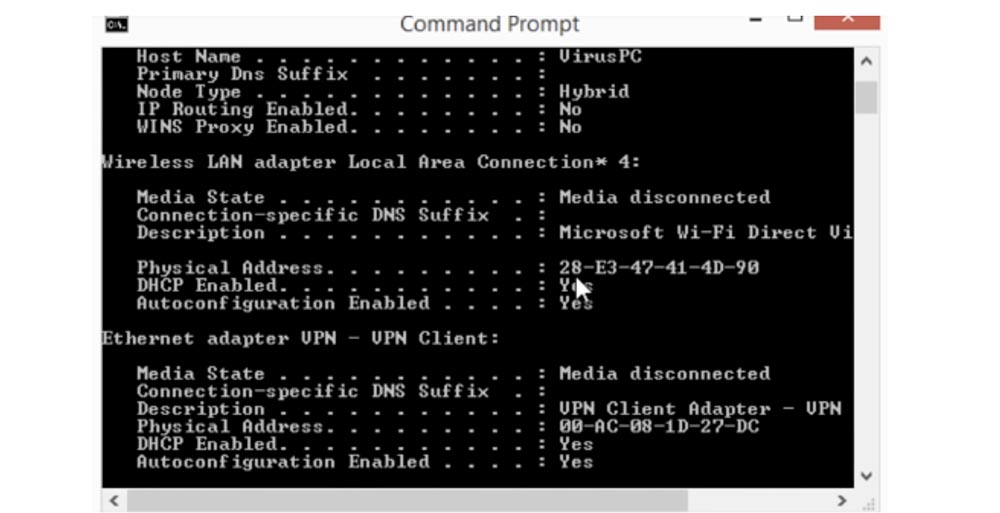Click empty vertical scrollbar track below thumb
1000x513 pixels.
pyautogui.click(x=866, y=300)
